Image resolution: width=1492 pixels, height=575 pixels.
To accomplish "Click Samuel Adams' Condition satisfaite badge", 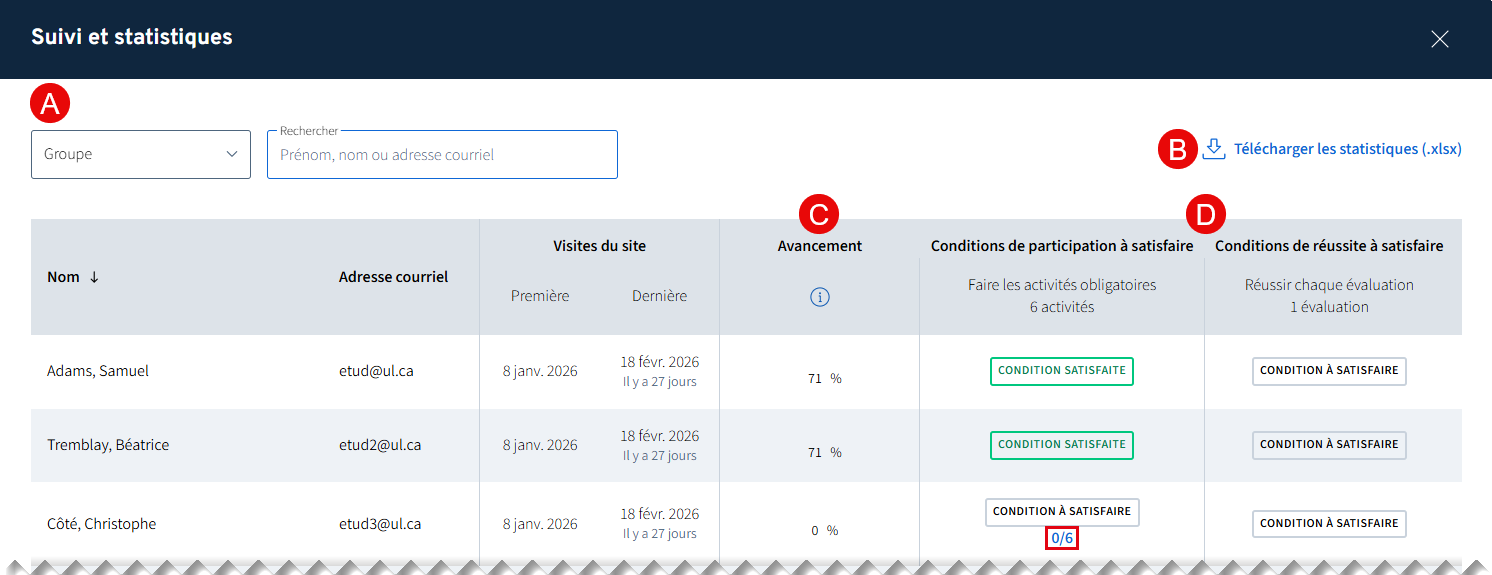I will (x=1061, y=371).
